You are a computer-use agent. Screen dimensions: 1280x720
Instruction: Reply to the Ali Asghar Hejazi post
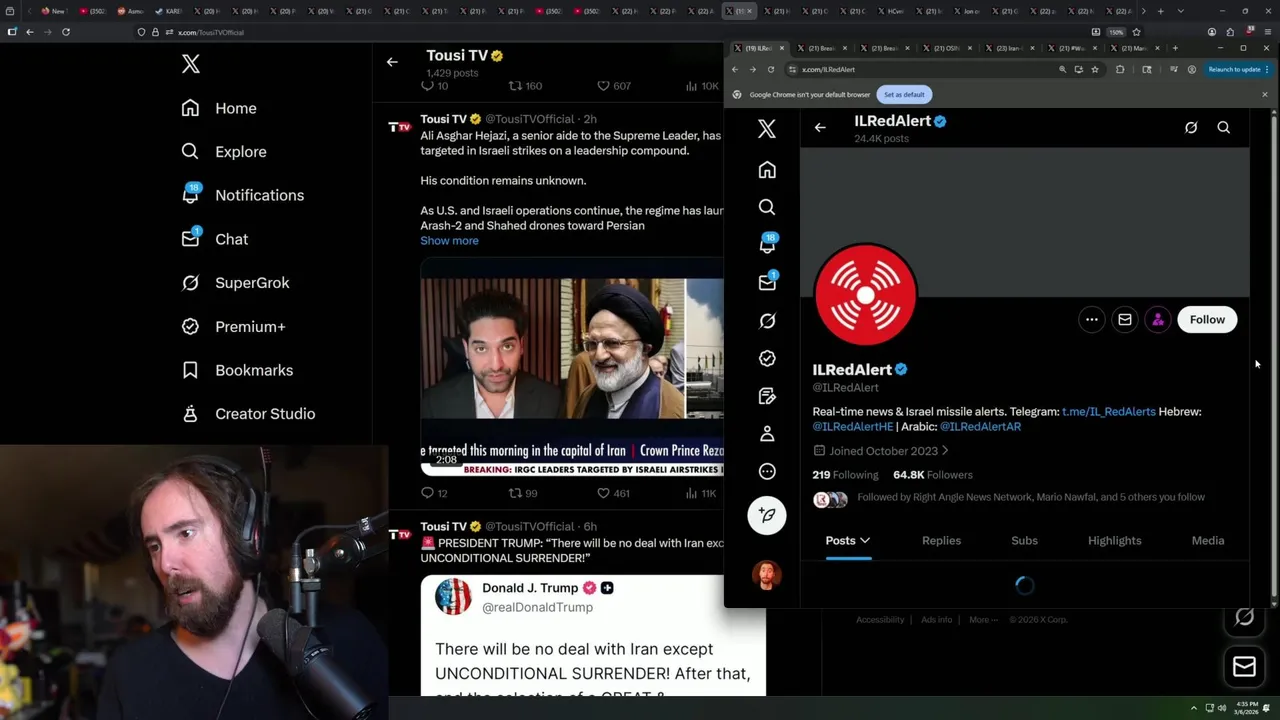(x=434, y=493)
